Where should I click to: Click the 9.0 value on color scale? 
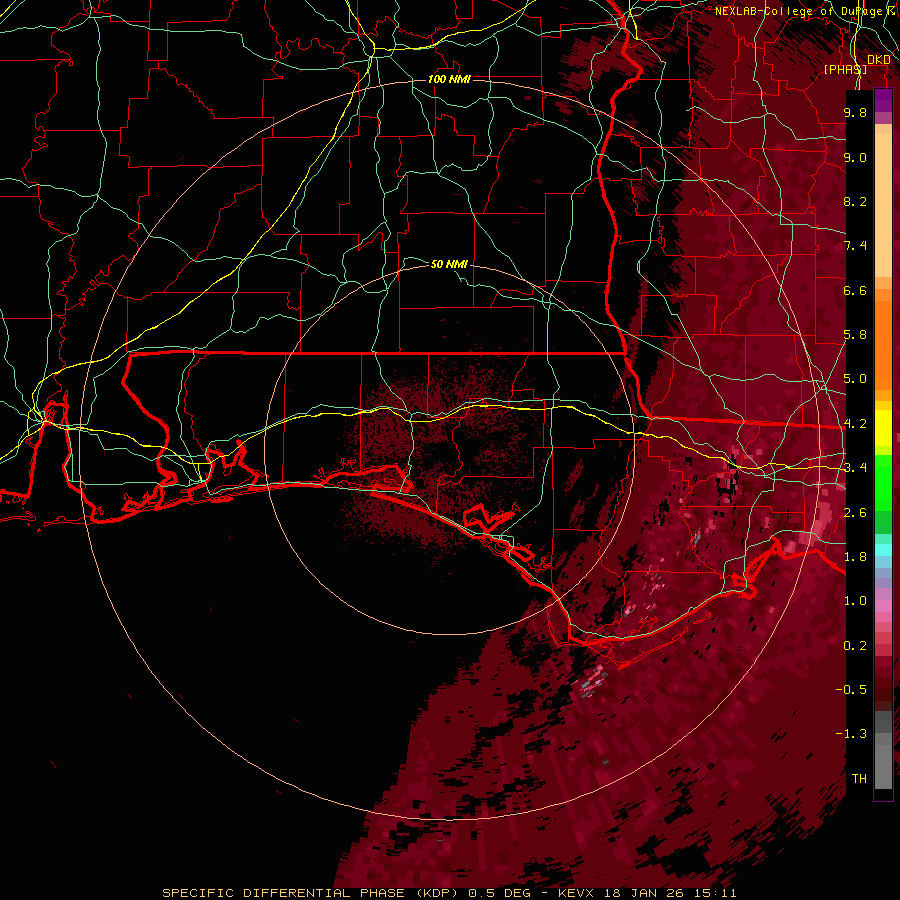click(855, 157)
